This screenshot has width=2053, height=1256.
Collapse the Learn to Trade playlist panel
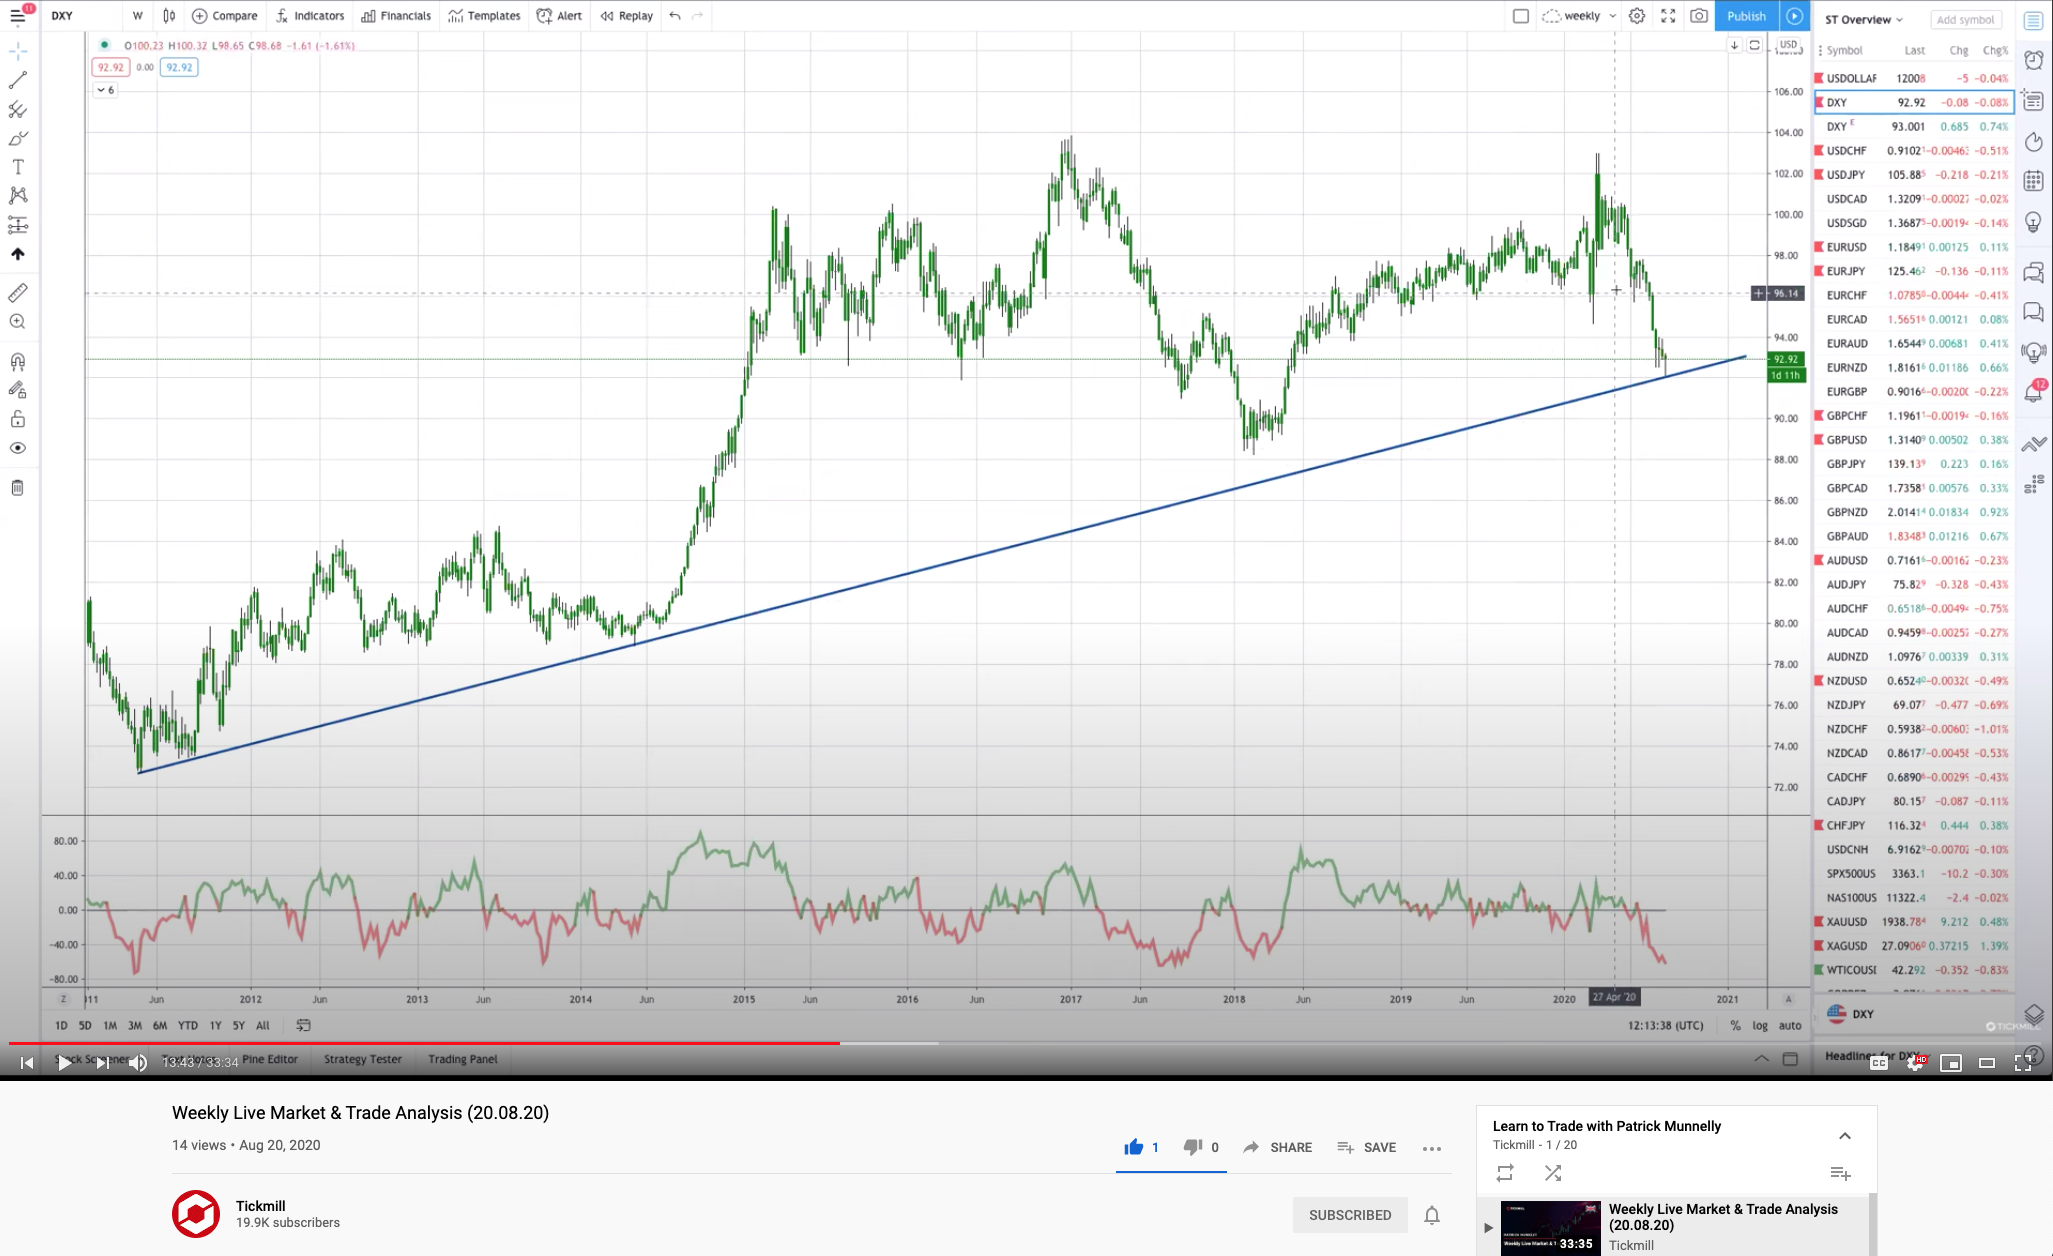(x=1845, y=1136)
